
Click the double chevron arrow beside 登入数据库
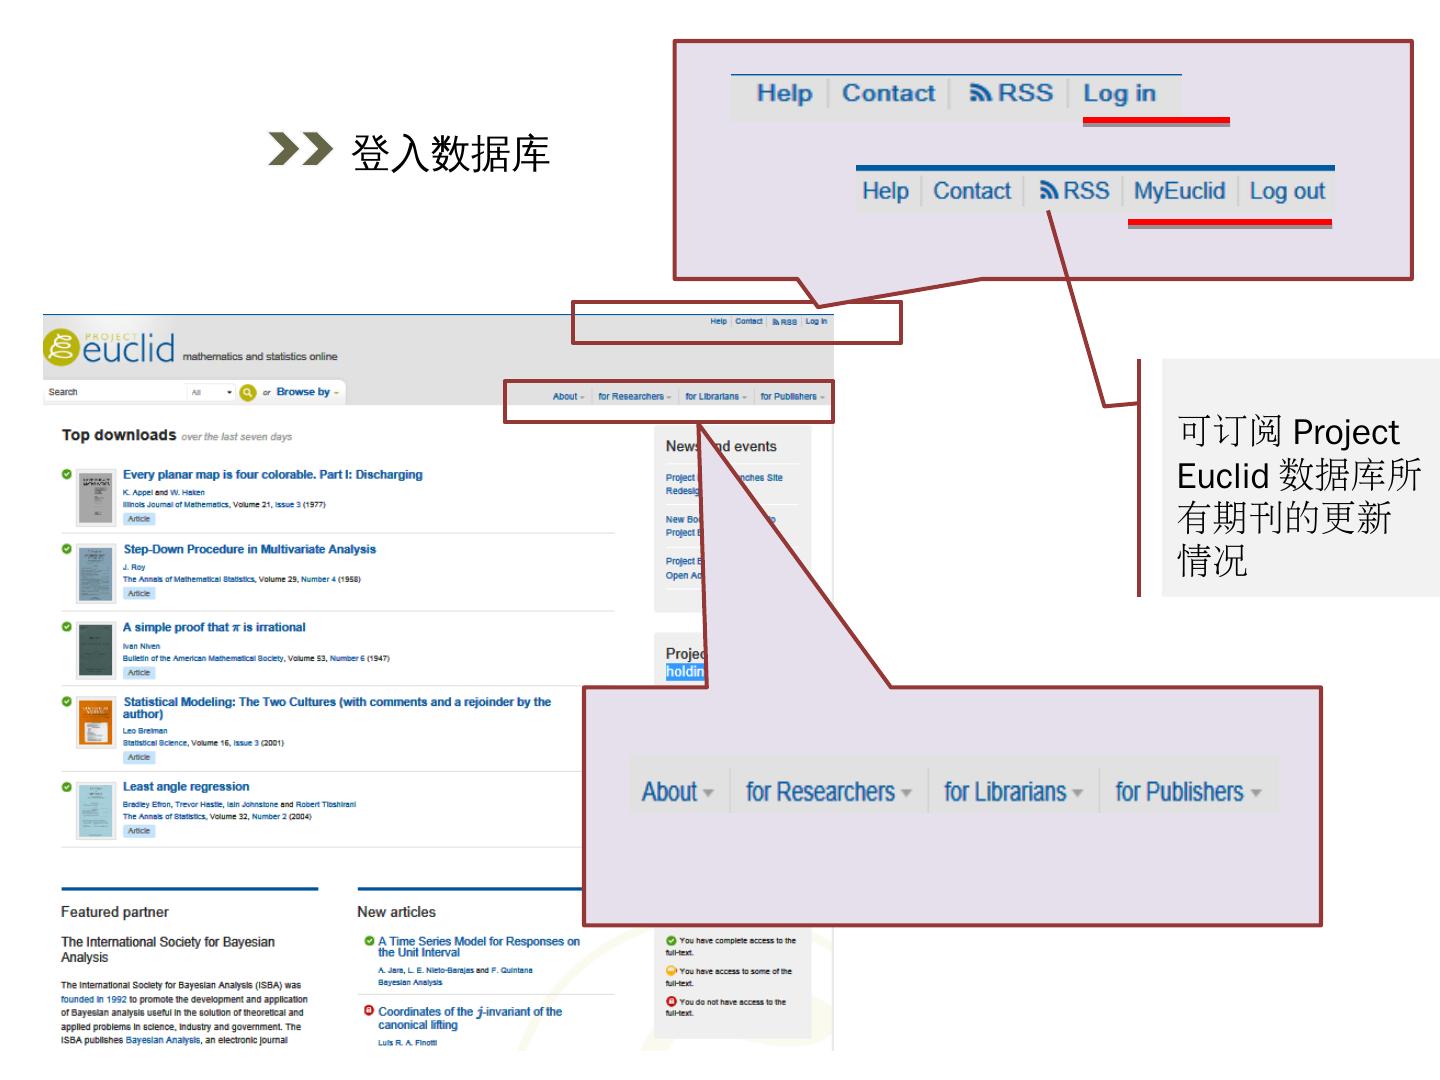(x=299, y=151)
